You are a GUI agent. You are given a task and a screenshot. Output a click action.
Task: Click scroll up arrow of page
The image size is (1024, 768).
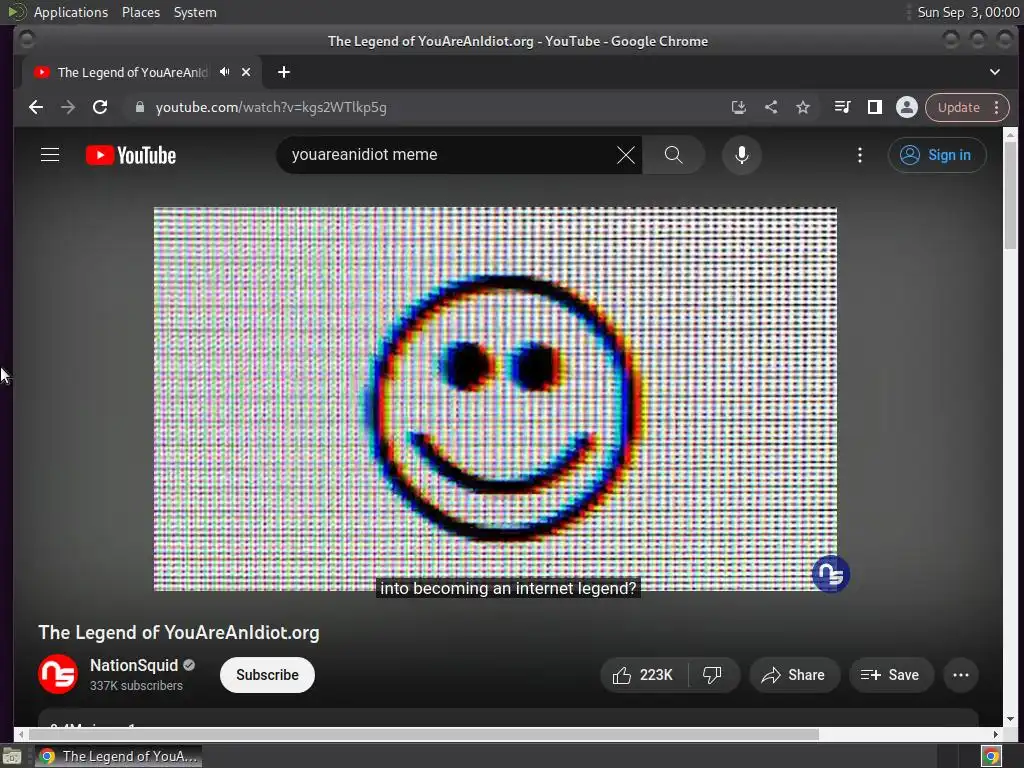pos(1010,134)
